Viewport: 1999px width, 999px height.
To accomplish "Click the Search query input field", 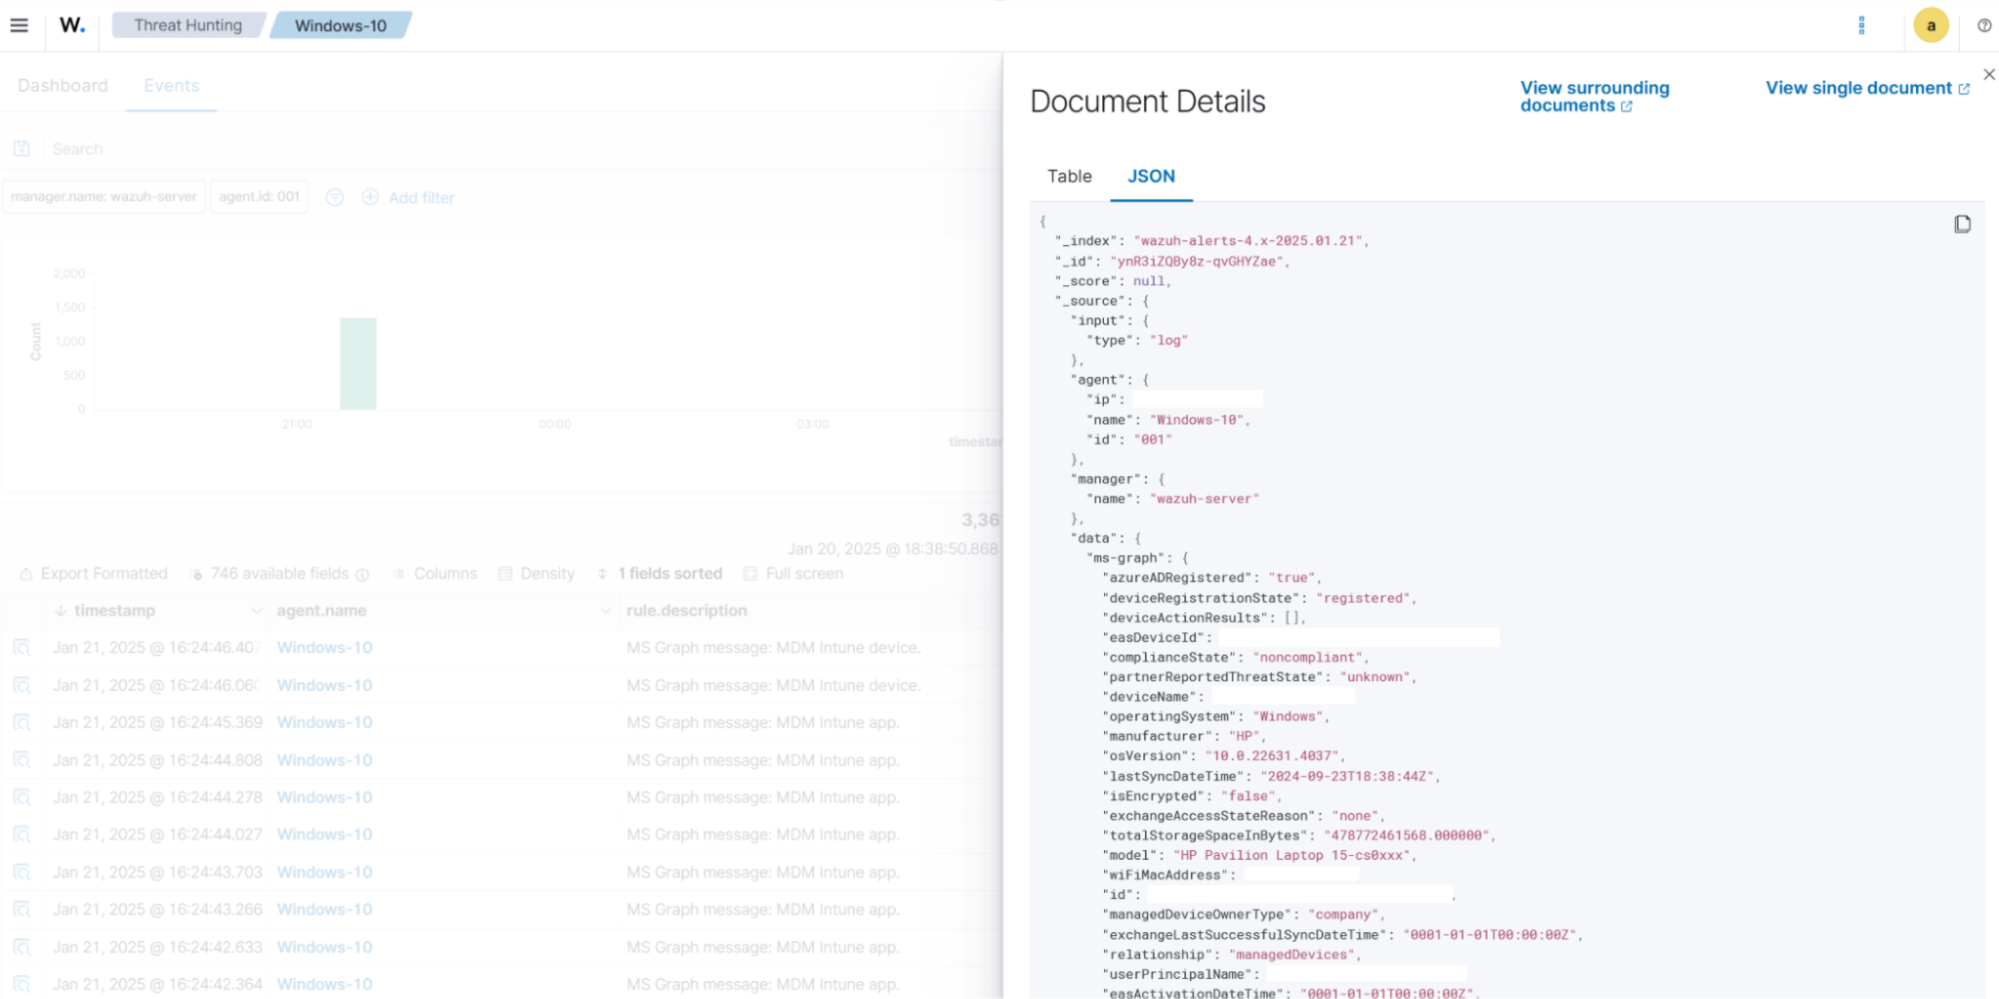I will click(x=500, y=149).
